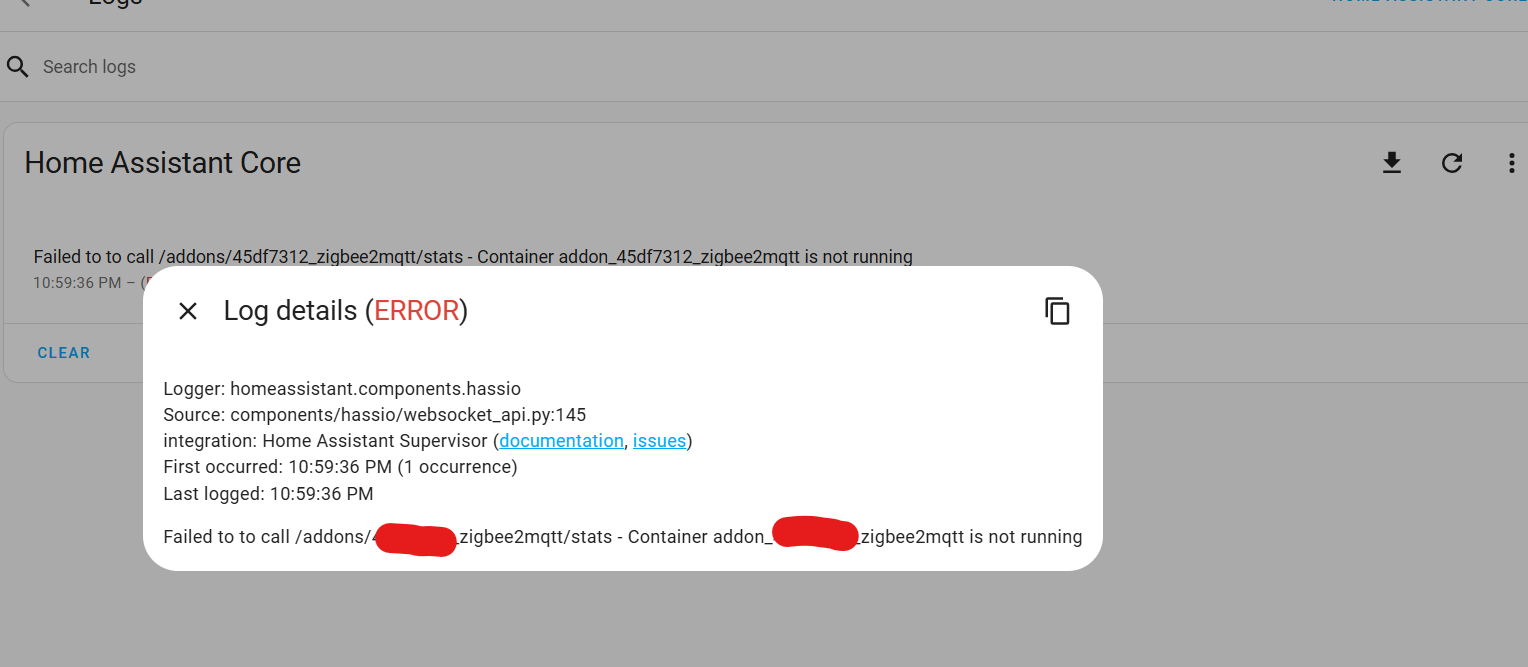The image size is (1528, 667).
Task: Click the CLEAR logs button
Action: point(63,352)
